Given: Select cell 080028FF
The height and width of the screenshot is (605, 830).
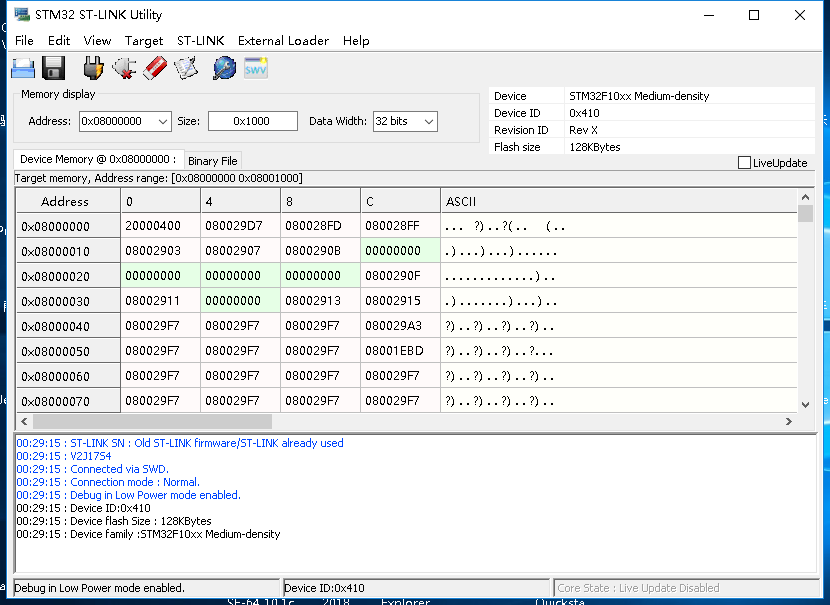Looking at the screenshot, I should [x=400, y=226].
